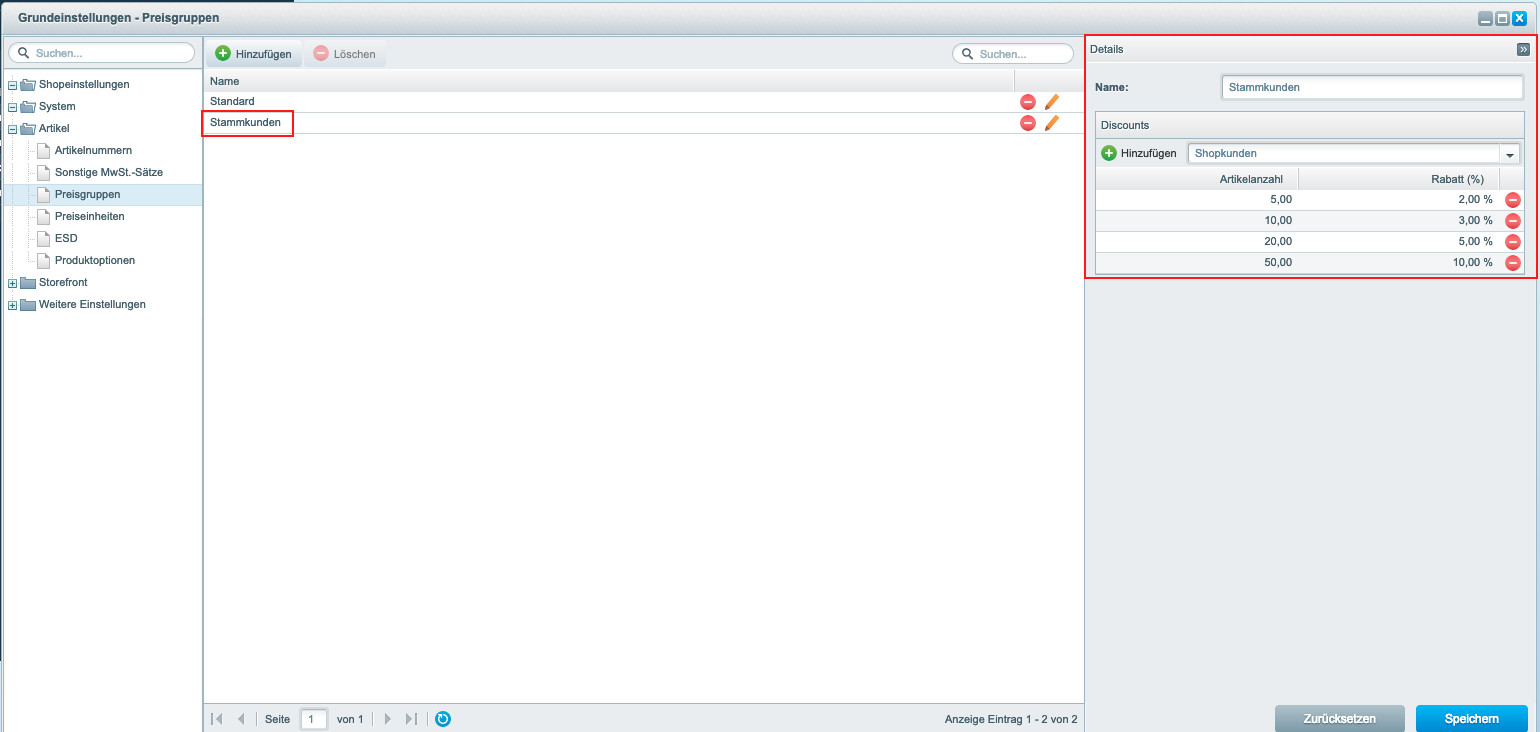Image resolution: width=1540 pixels, height=732 pixels.
Task: Collapse the Artikel tree folder
Action: tap(13, 129)
